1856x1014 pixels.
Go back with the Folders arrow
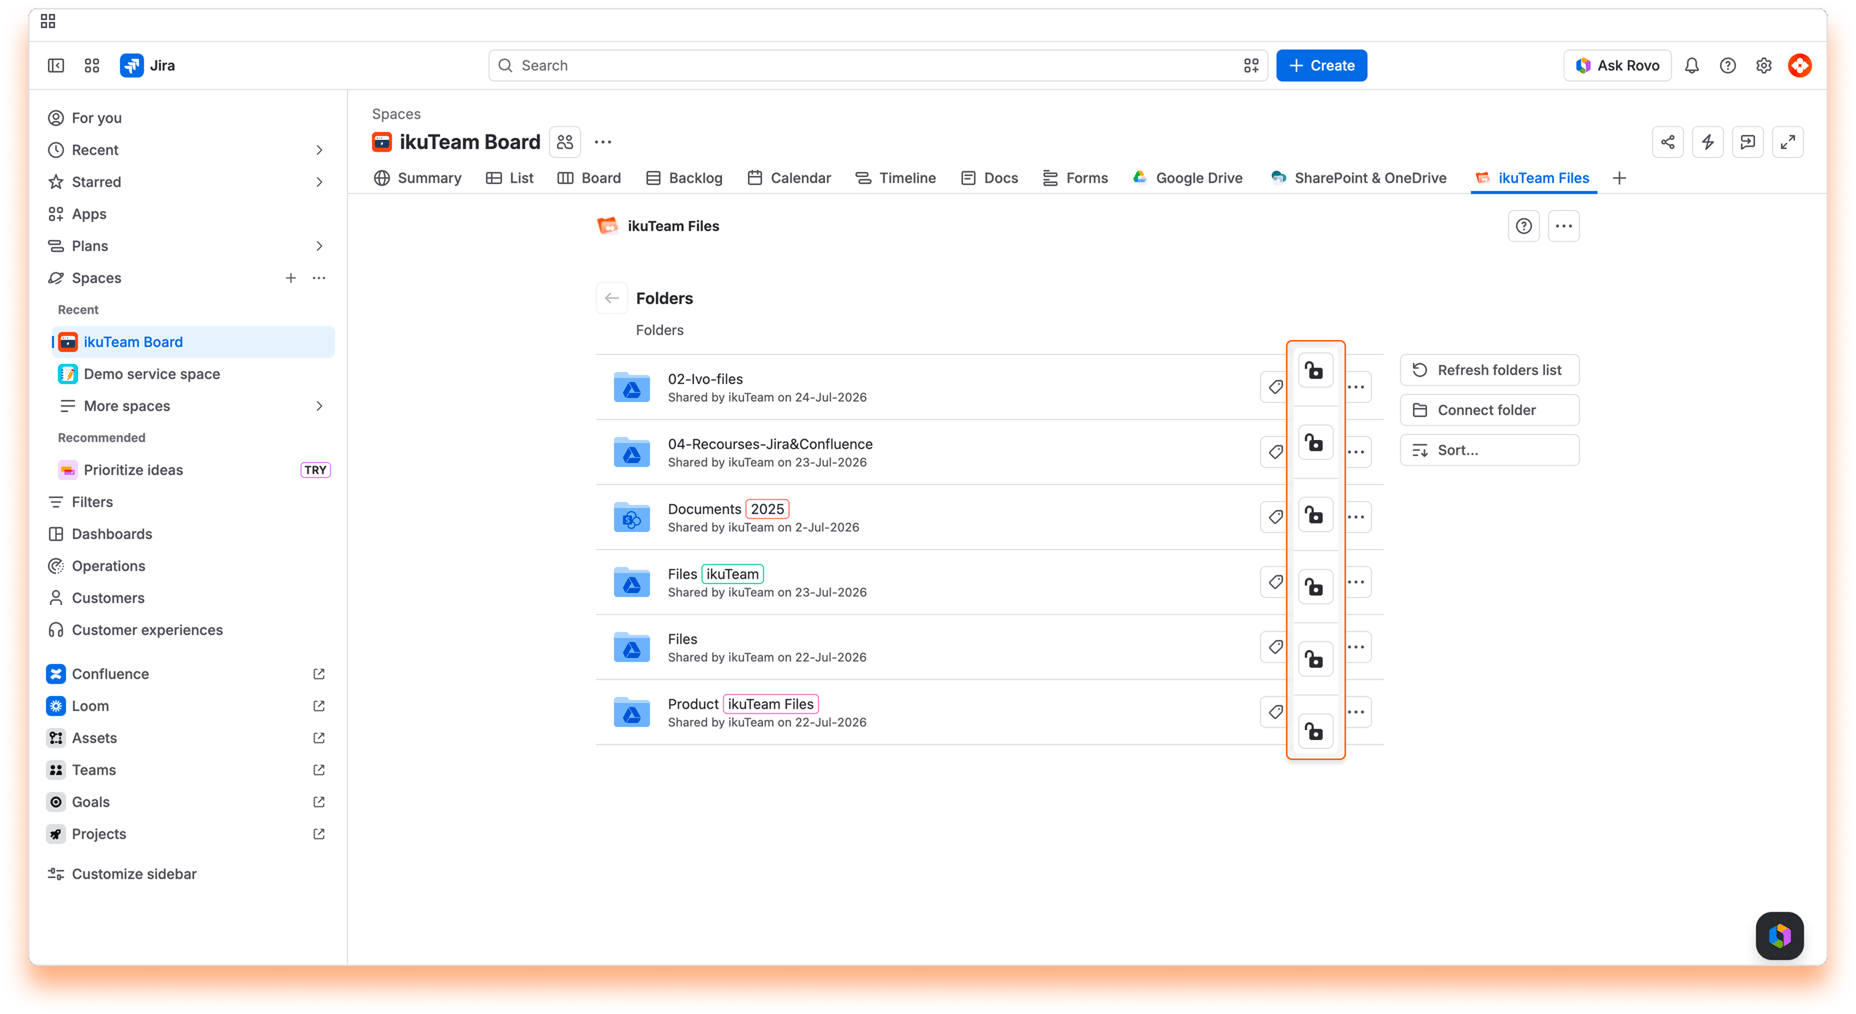[612, 298]
